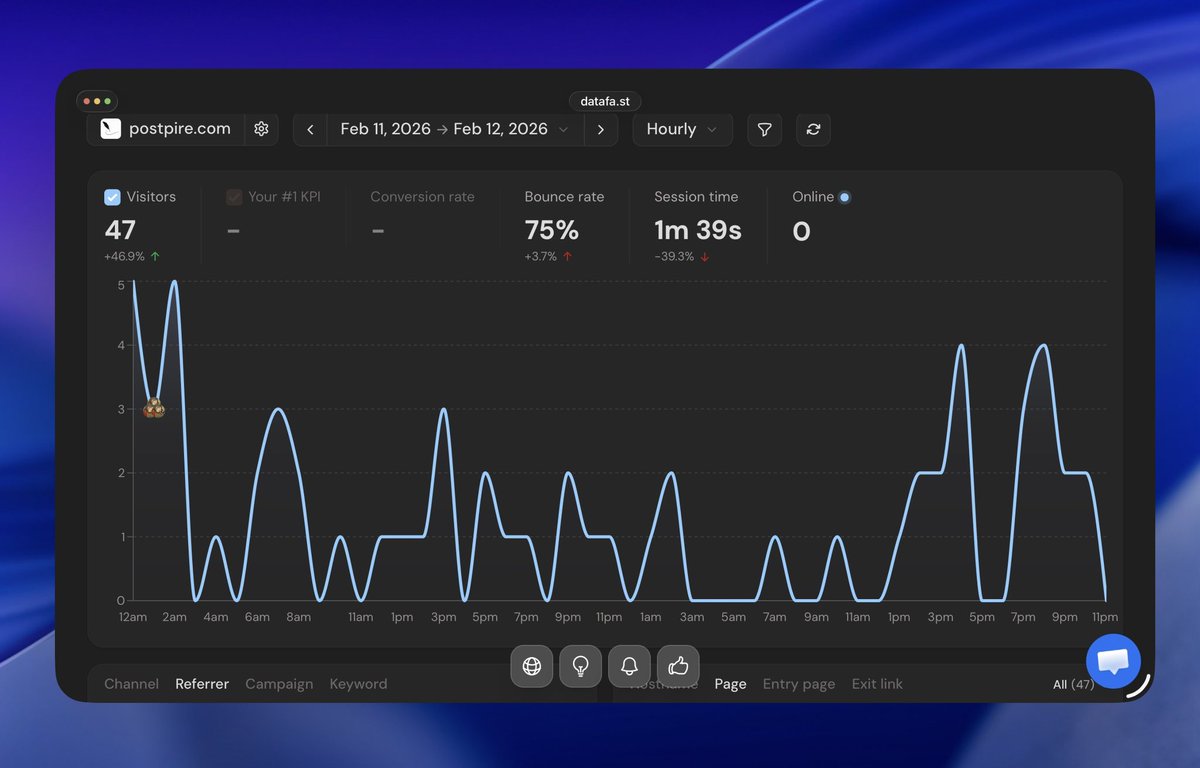Open the date range Feb 11 – Feb 12 dropdown

(x=455, y=129)
